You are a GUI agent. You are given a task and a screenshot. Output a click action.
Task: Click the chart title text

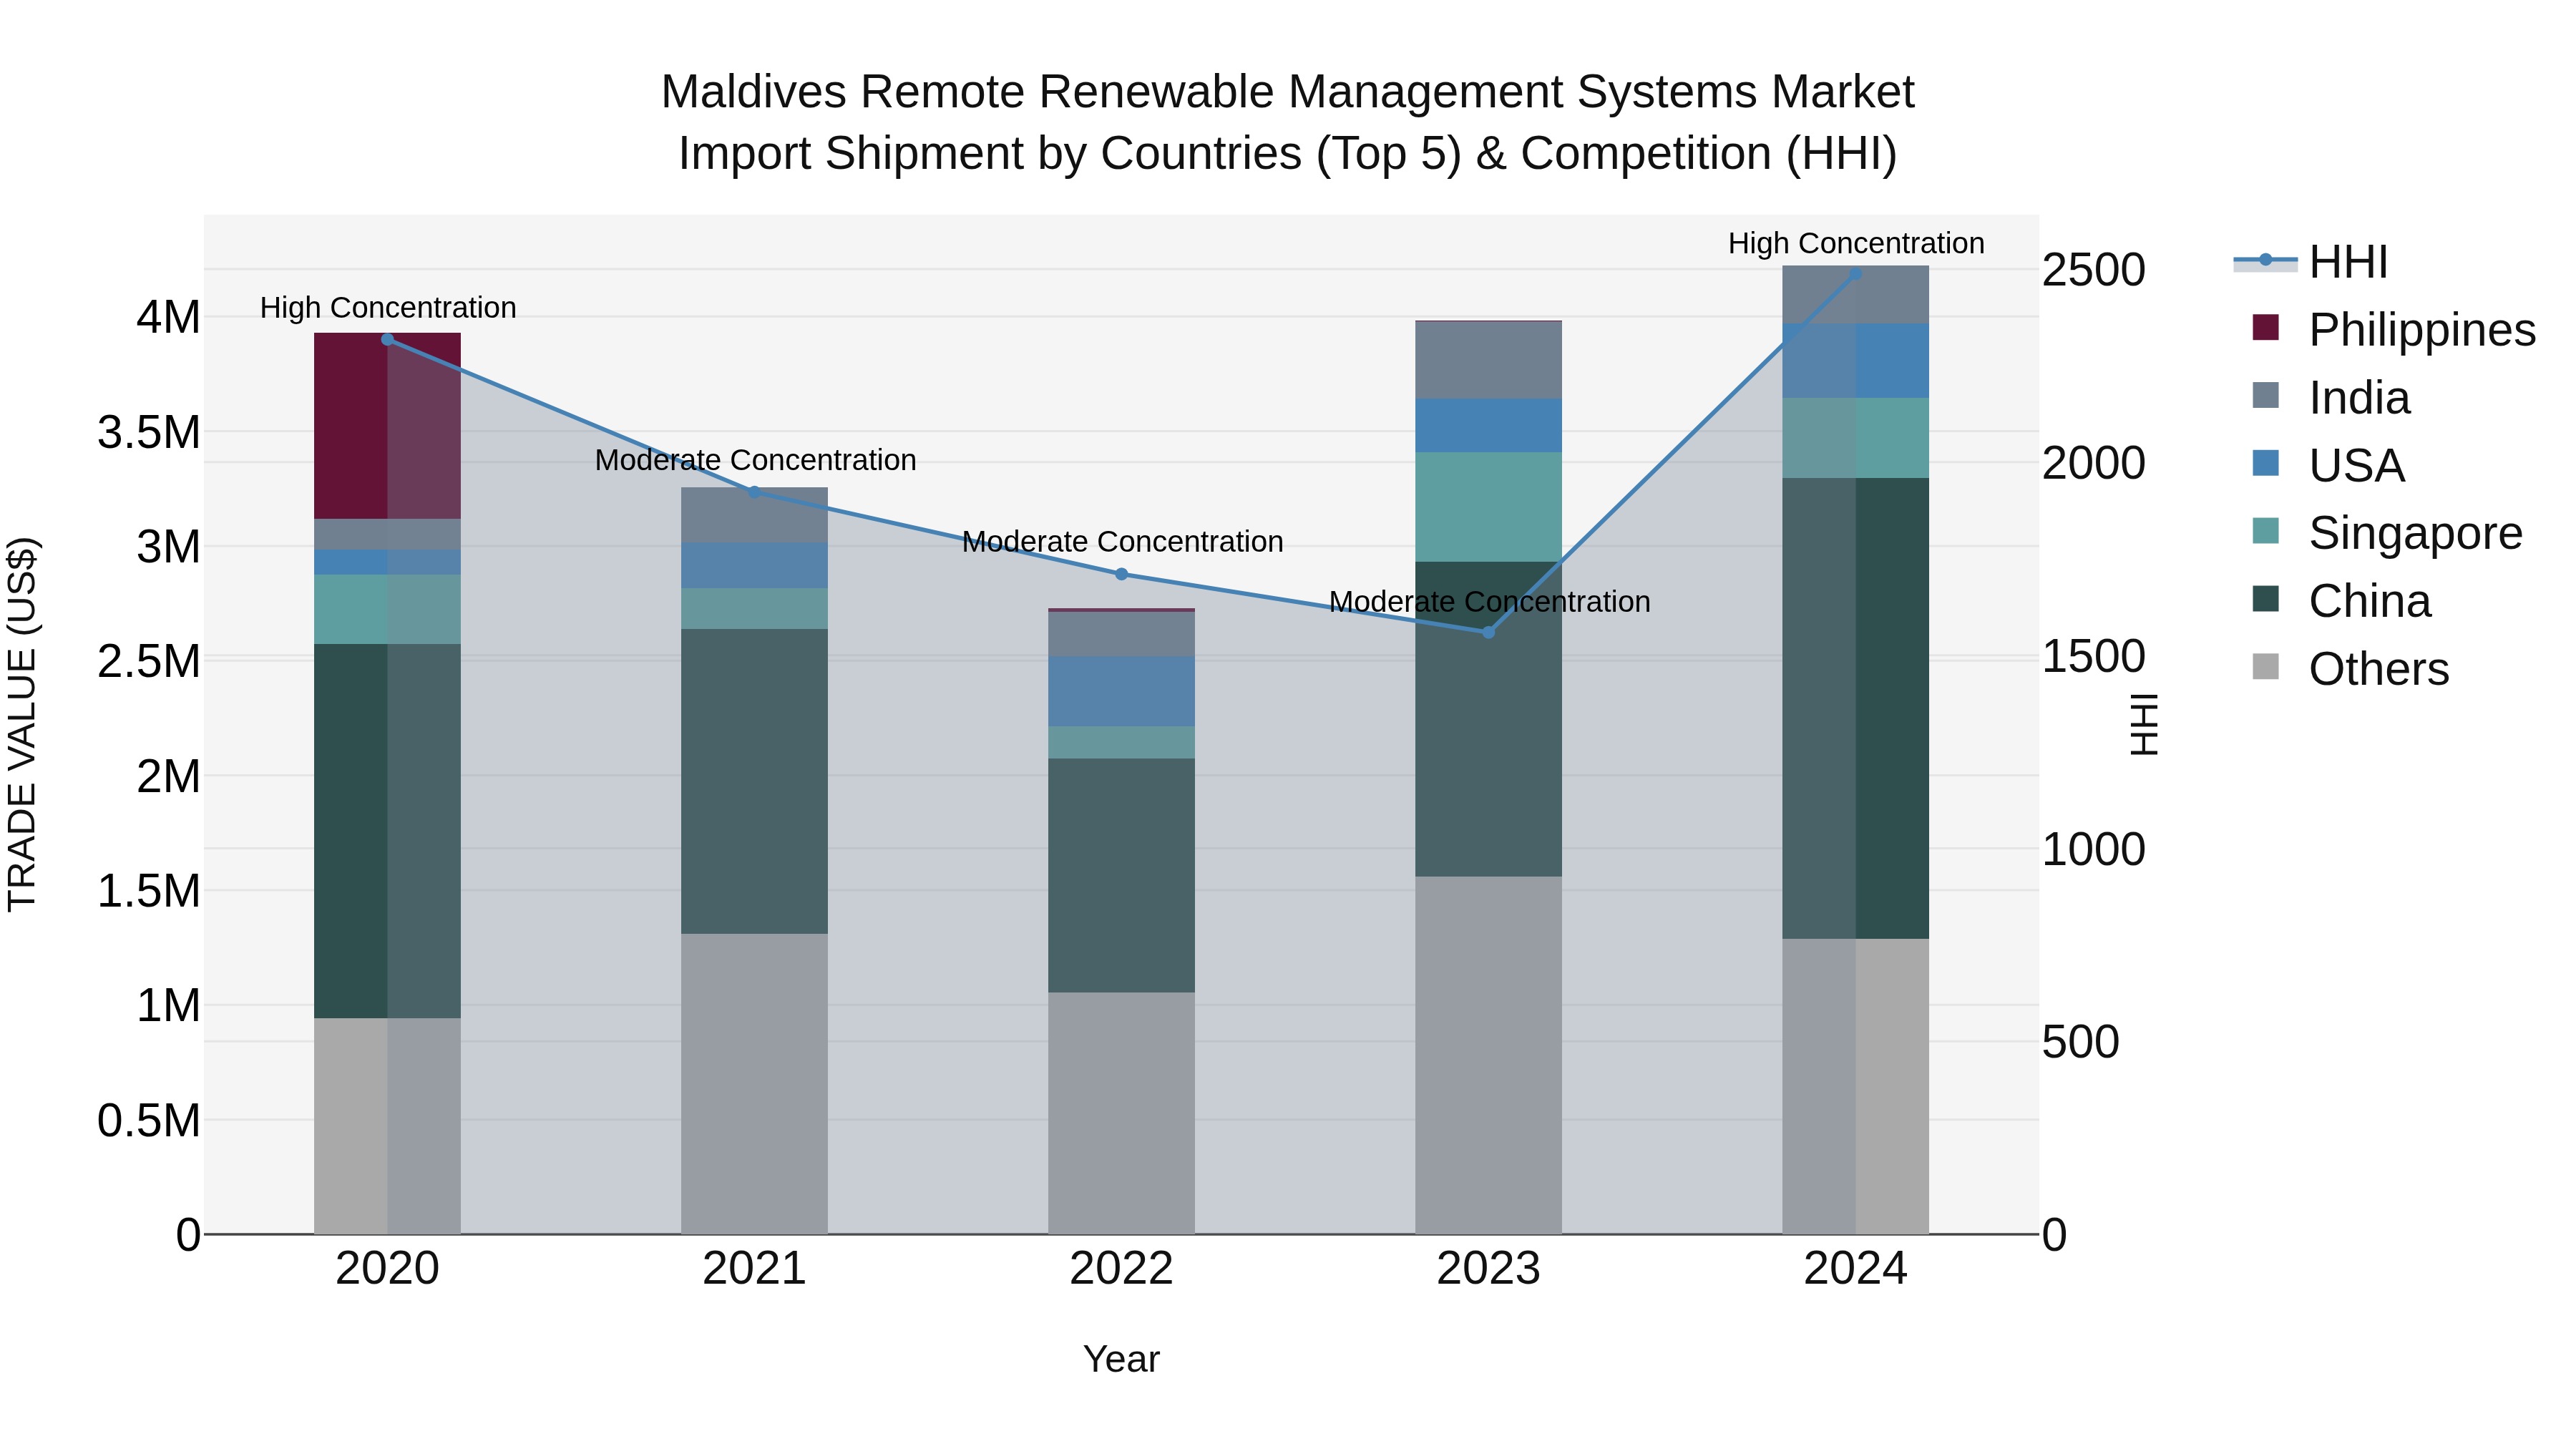tap(1288, 122)
